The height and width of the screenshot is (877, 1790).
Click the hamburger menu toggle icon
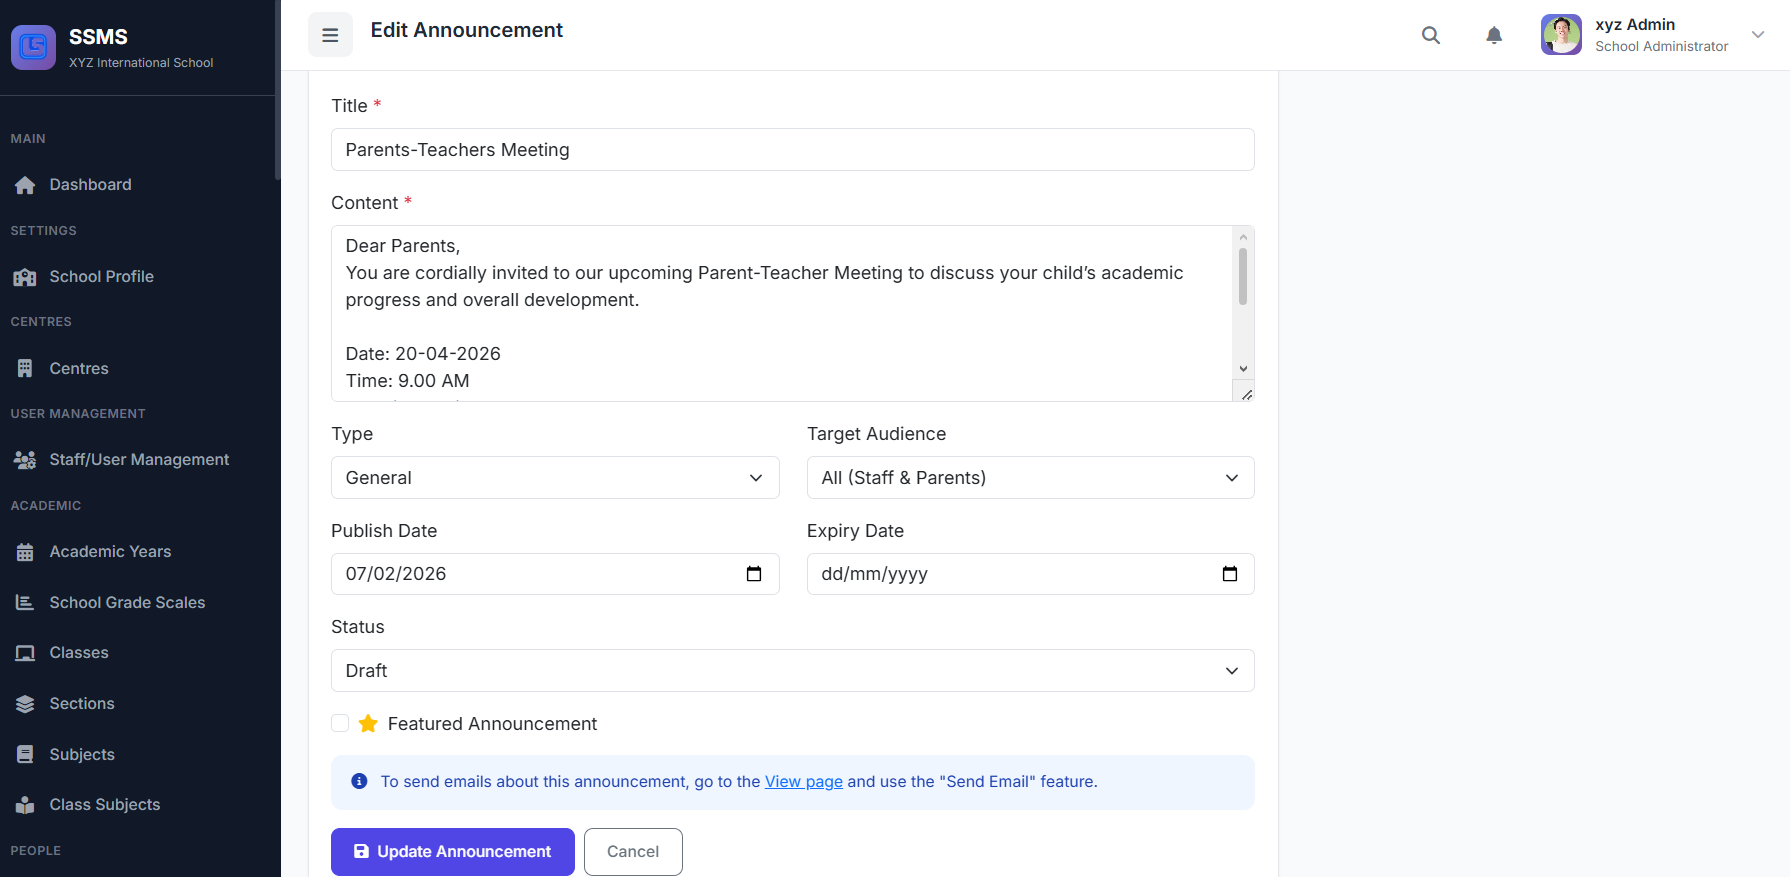click(330, 35)
